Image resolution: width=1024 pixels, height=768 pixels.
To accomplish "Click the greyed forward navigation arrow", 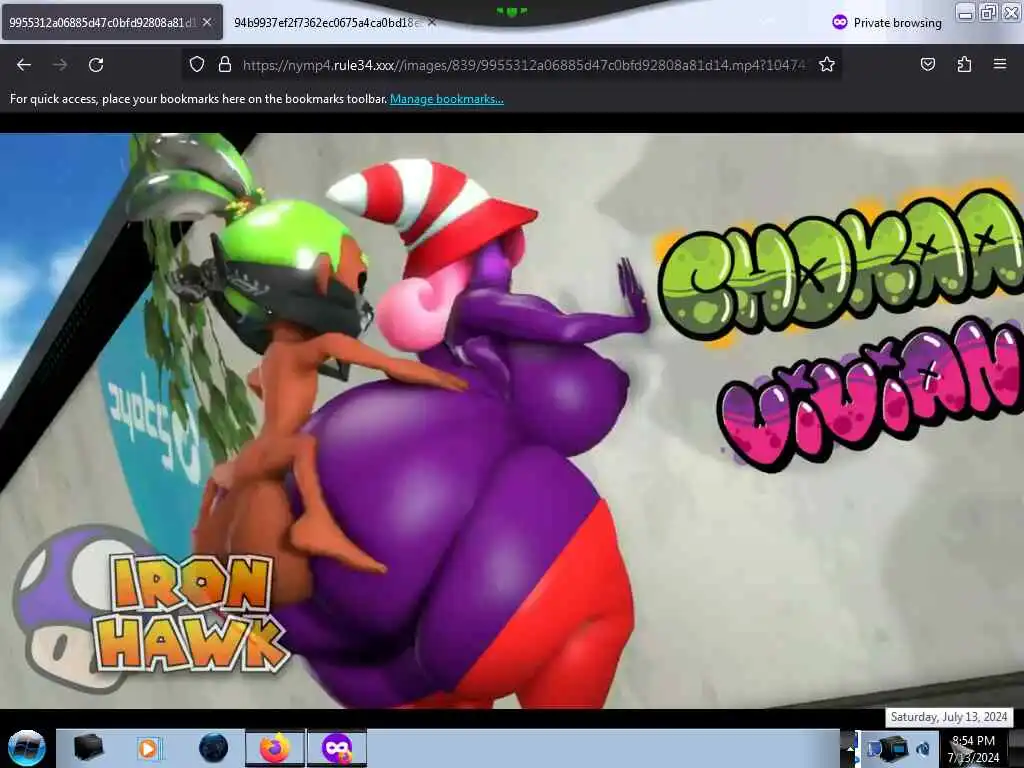I will click(59, 65).
